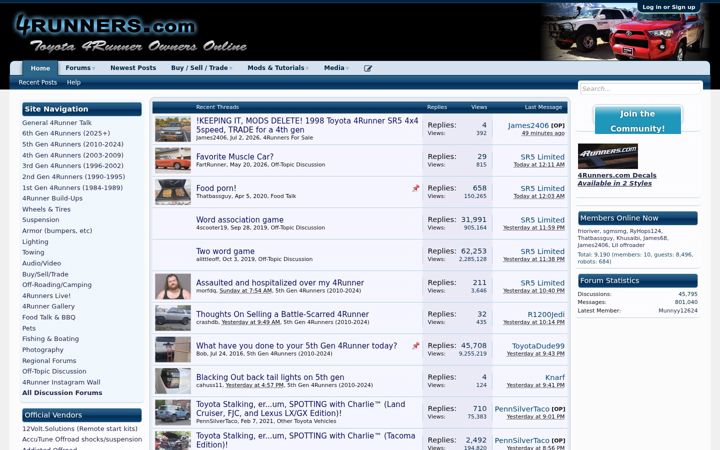Open Thoughts On Selling Battle-Scarred 4Runner title
Viewport: 720px width, 450px height.
click(x=282, y=314)
